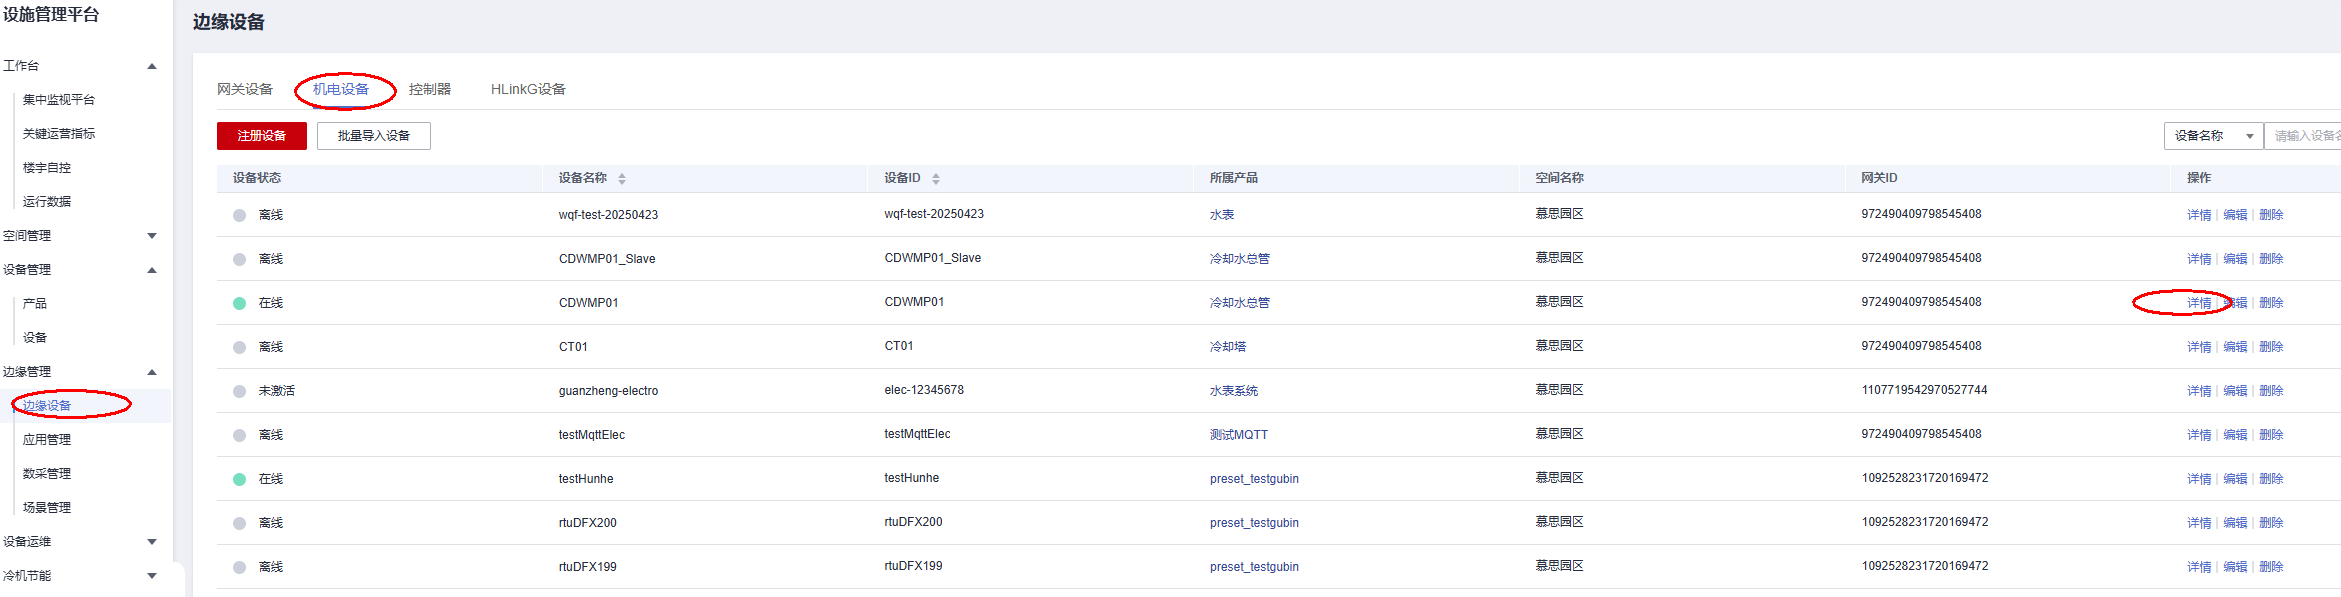Open the 设备名称 search type dropdown

2213,136
